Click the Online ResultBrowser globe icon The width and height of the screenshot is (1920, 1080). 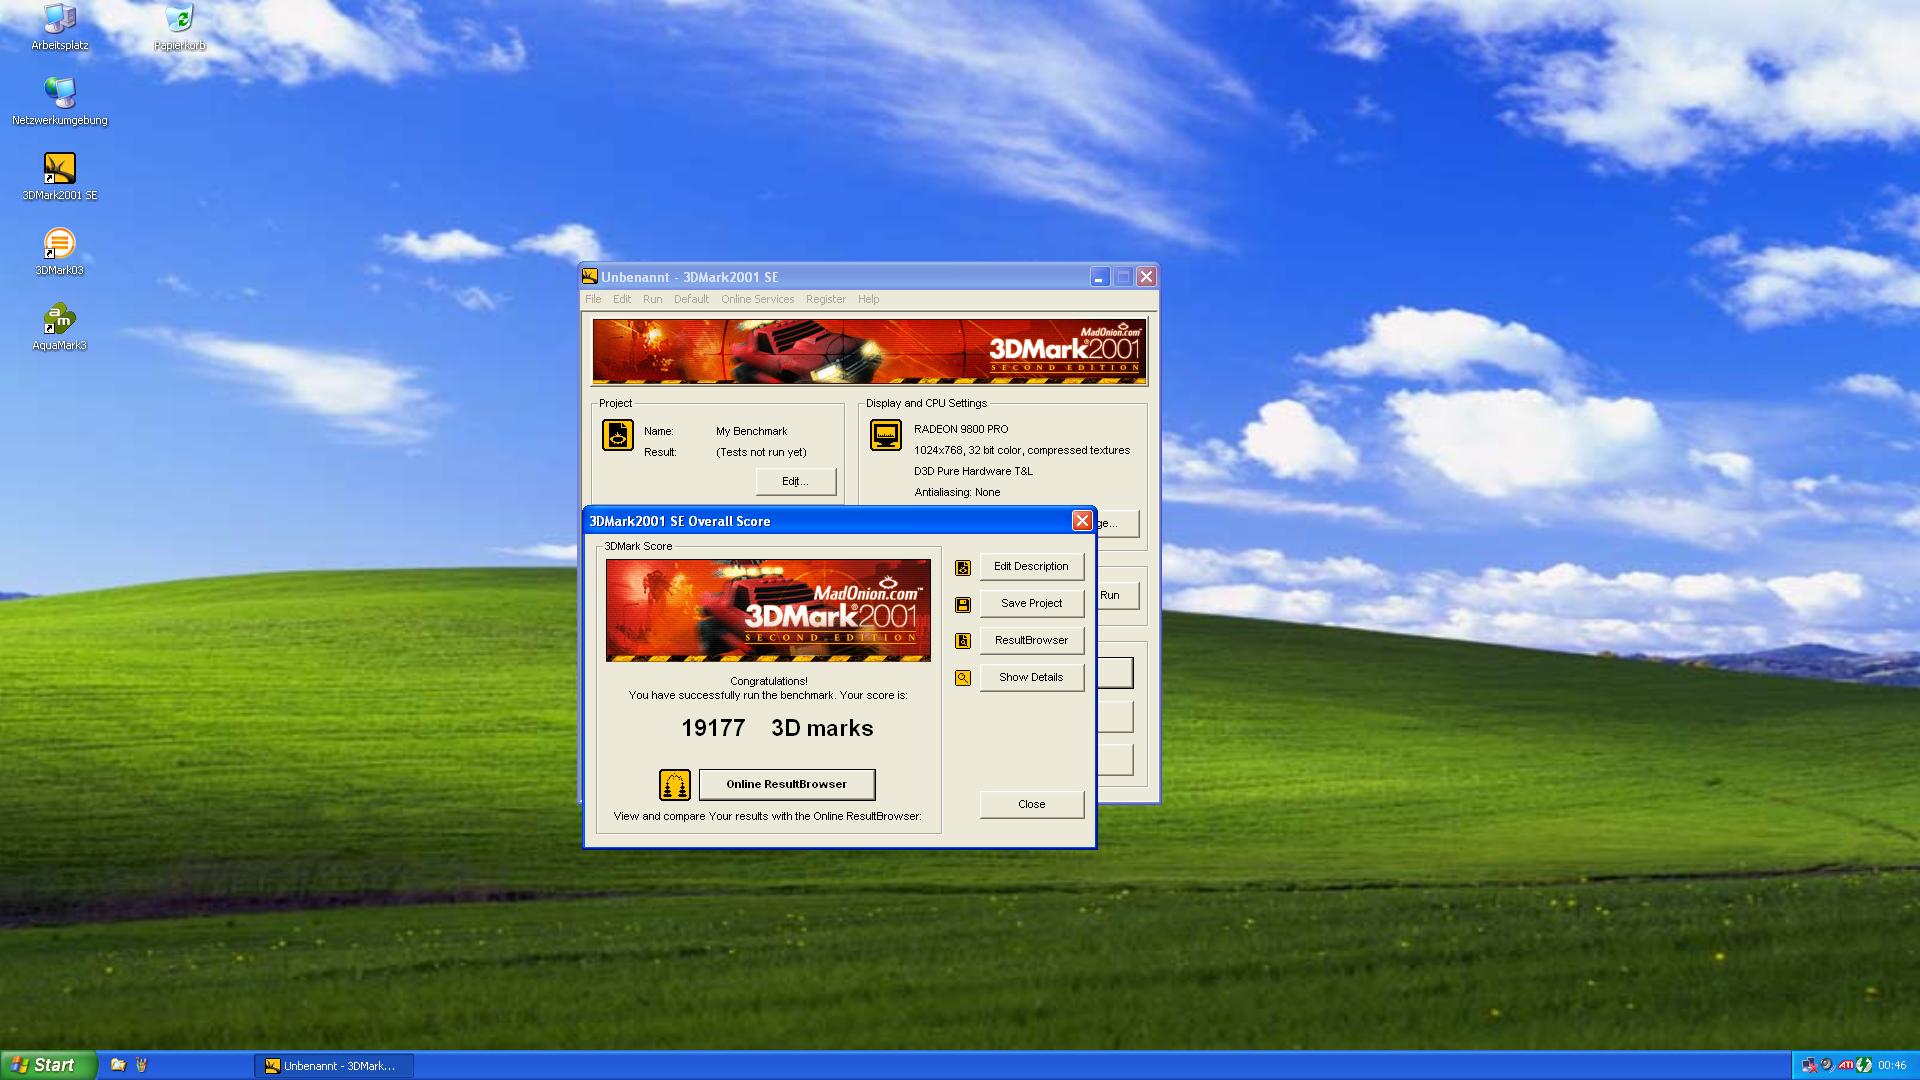(x=675, y=785)
